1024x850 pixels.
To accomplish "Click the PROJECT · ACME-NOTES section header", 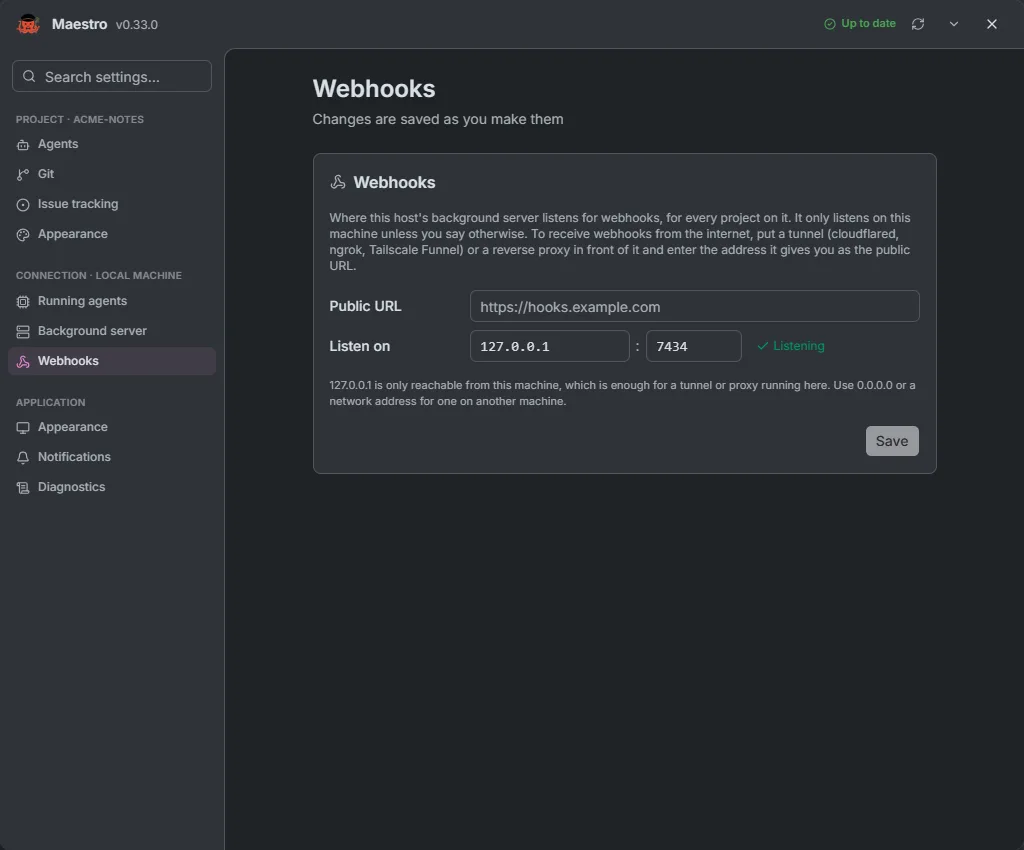I will click(80, 119).
